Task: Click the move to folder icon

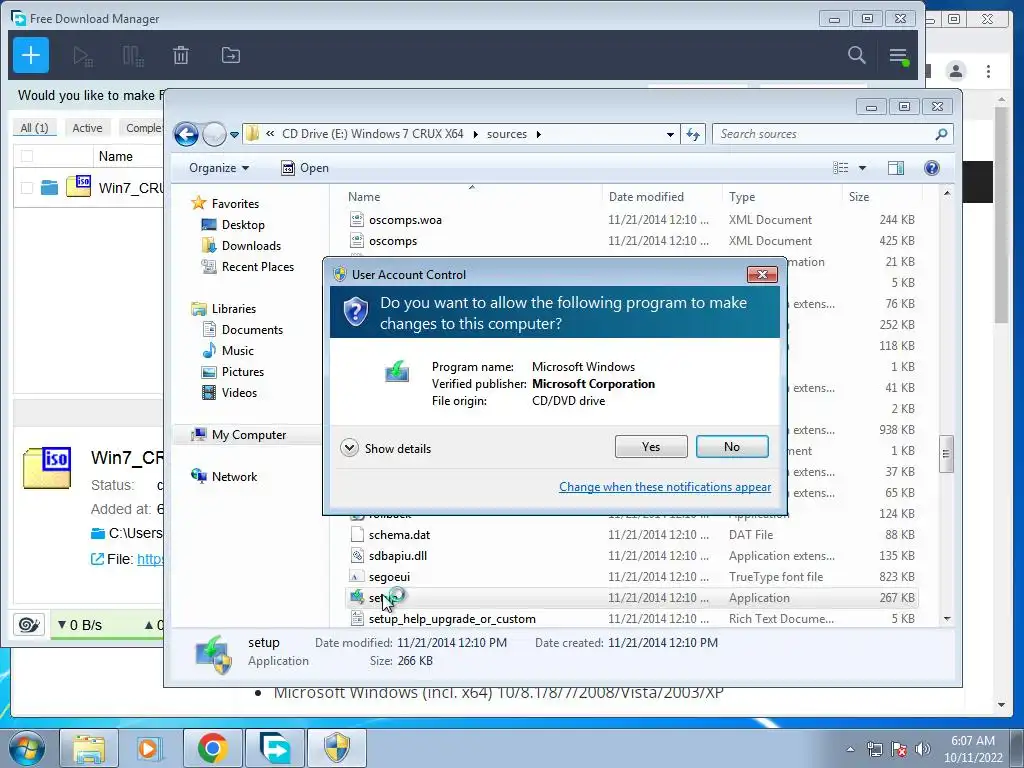Action: tap(231, 56)
